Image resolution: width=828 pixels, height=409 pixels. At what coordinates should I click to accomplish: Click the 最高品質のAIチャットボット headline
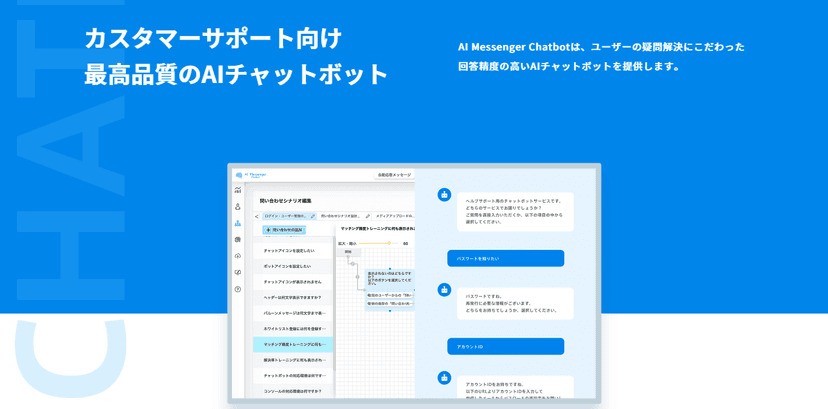point(236,74)
